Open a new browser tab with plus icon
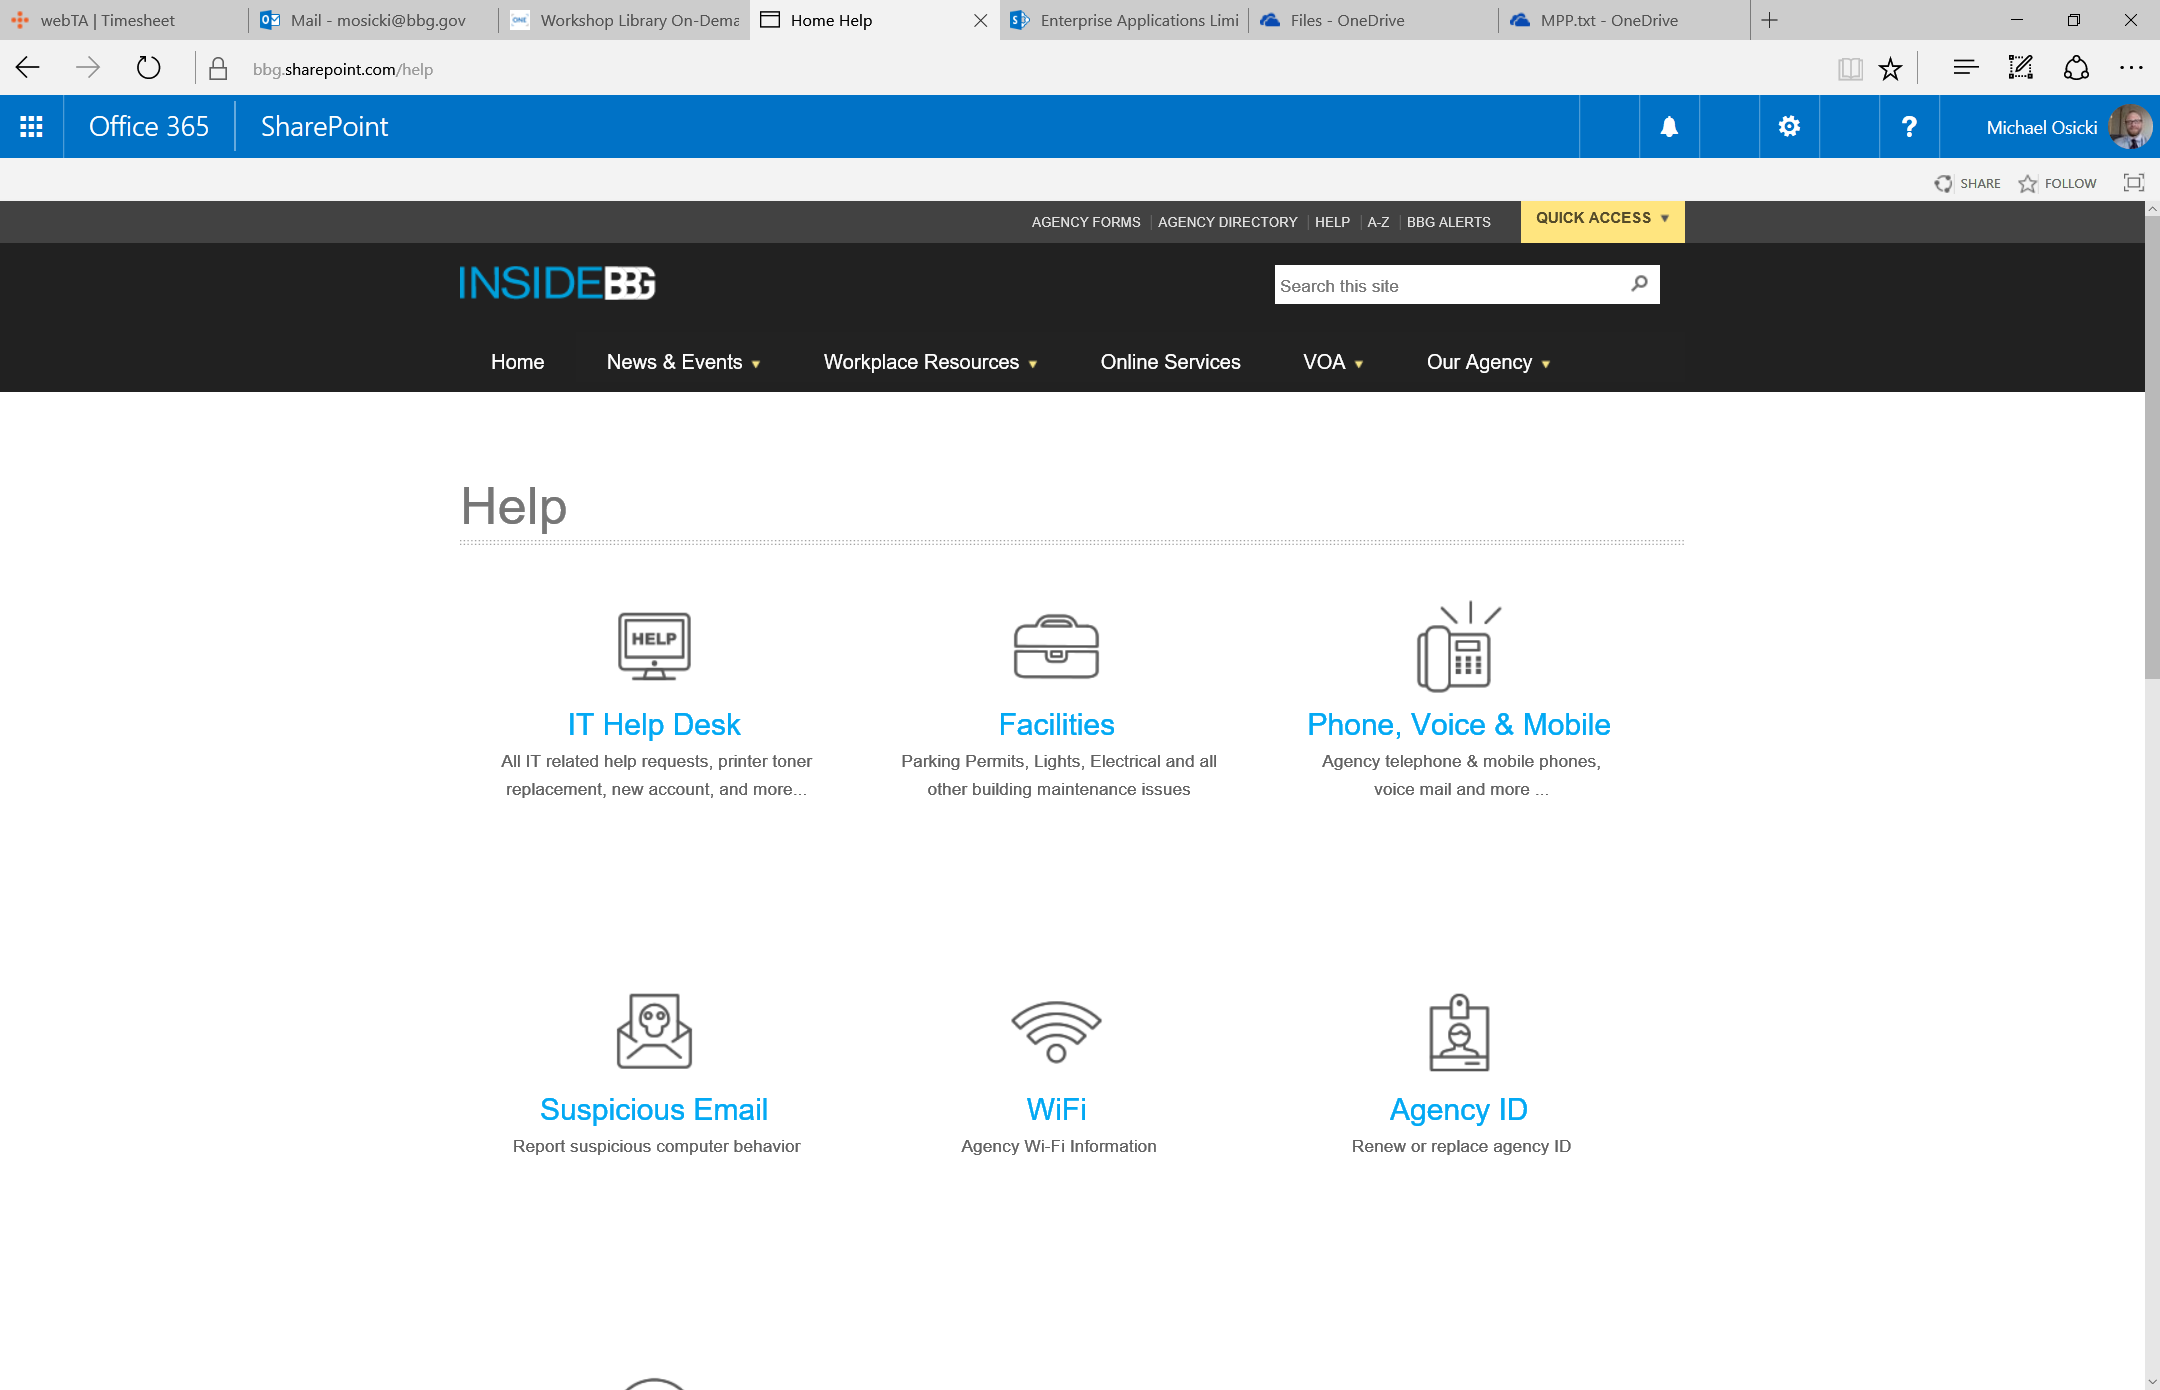Viewport: 2160px width, 1390px height. (1770, 20)
